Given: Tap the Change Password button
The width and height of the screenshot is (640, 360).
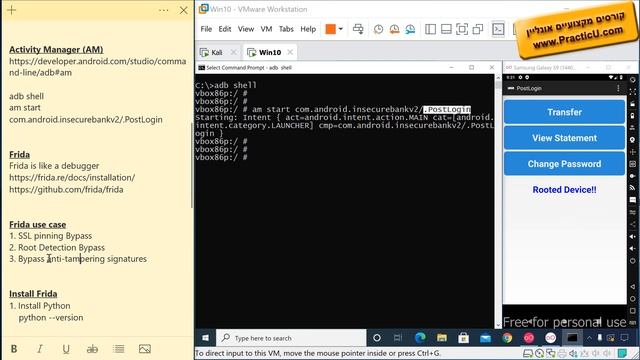Looking at the screenshot, I should [x=564, y=164].
